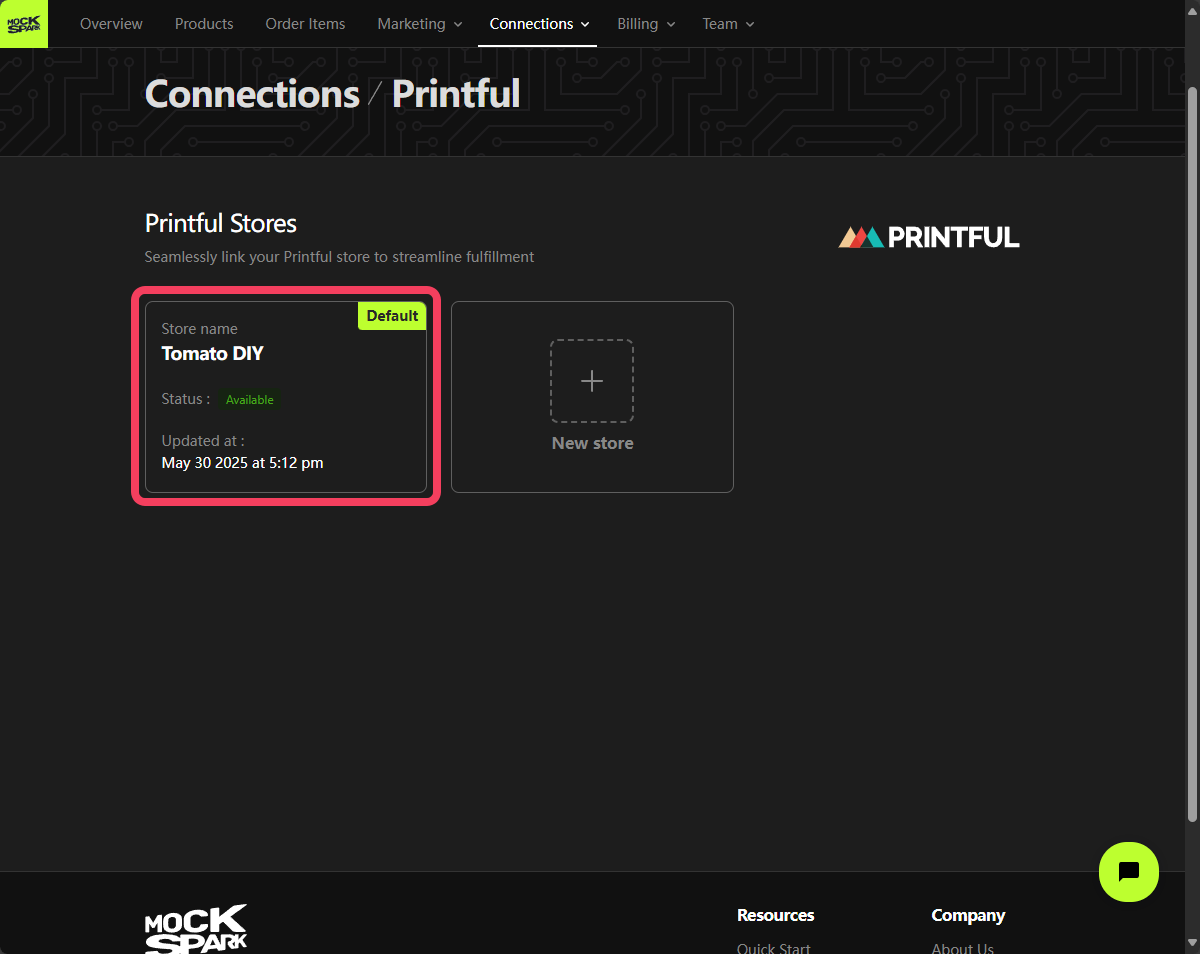The height and width of the screenshot is (954, 1200).
Task: Click Connections in the breadcrumb heading
Action: point(252,94)
